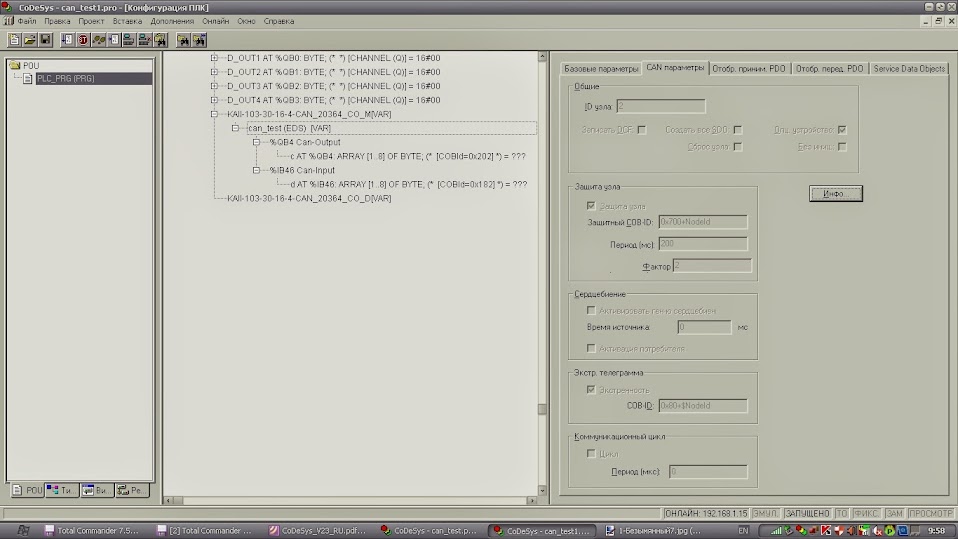Toggle the Цикл checkbox
The image size is (958, 539).
click(x=591, y=453)
